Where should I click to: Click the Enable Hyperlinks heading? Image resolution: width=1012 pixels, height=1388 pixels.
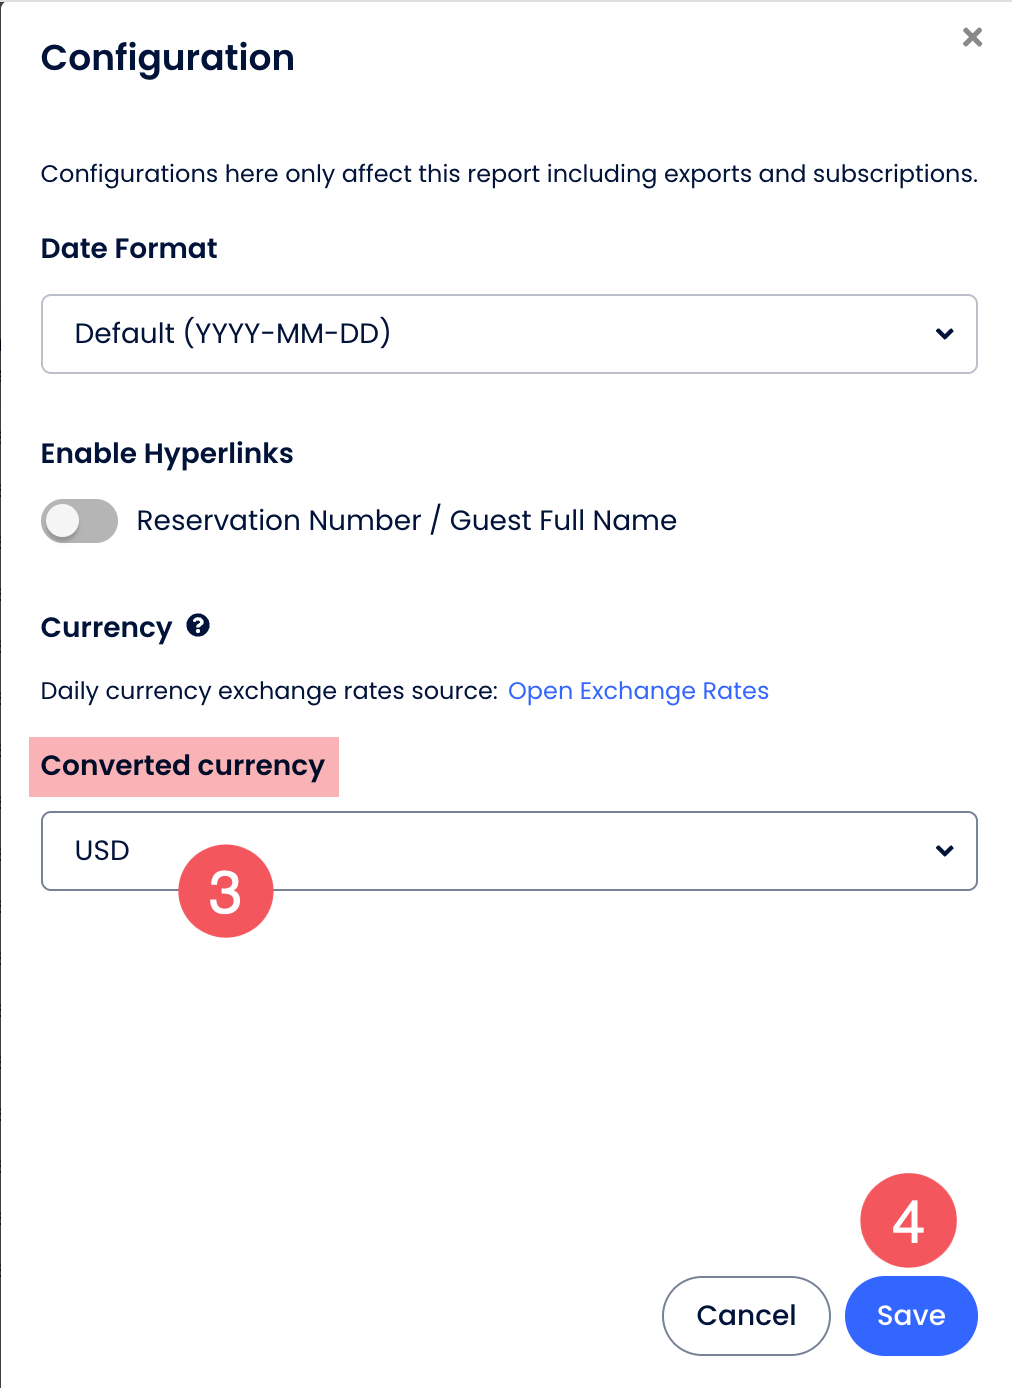(167, 454)
